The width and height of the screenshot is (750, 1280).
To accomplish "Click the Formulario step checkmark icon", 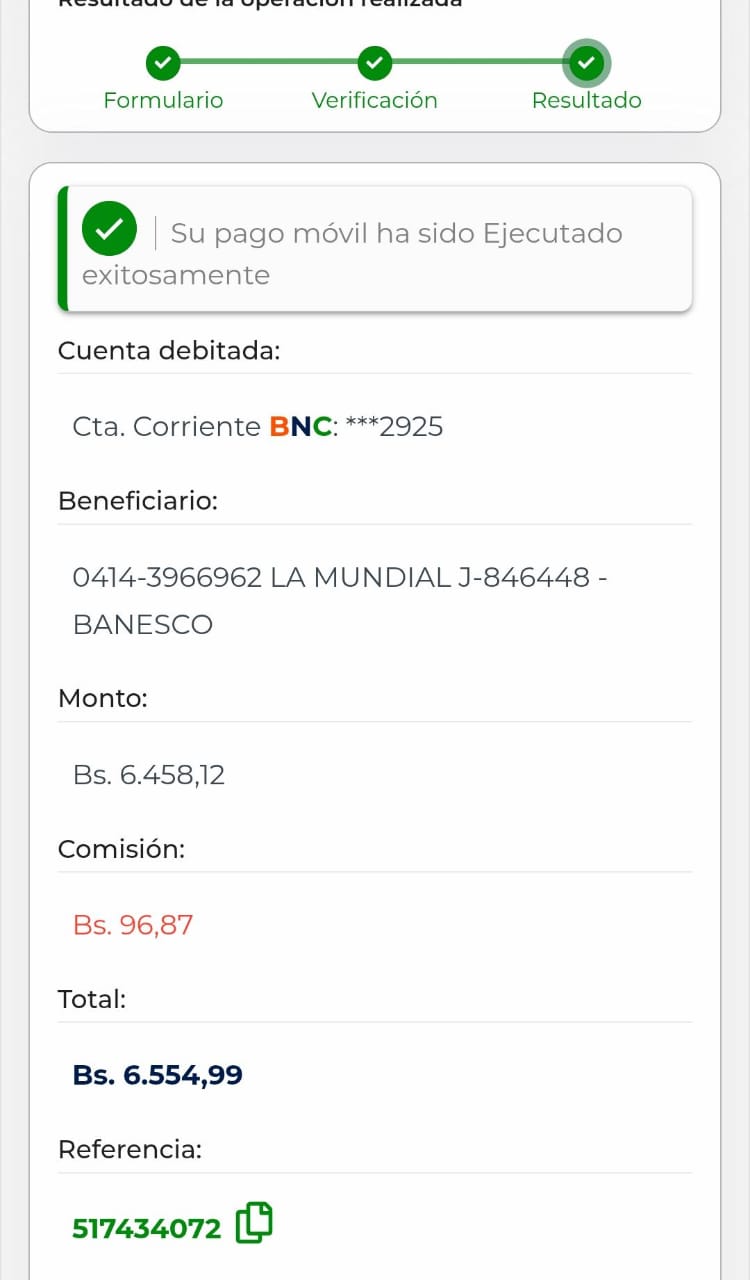I will coord(163,63).
